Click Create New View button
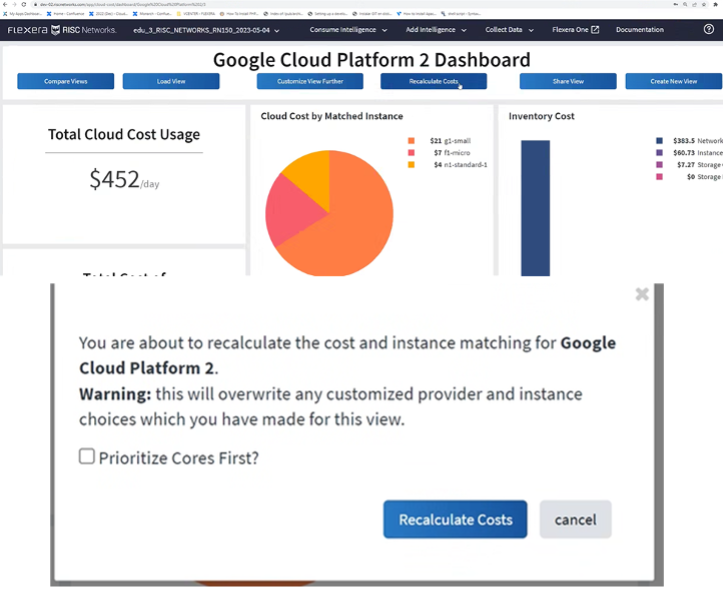 pyautogui.click(x=673, y=81)
